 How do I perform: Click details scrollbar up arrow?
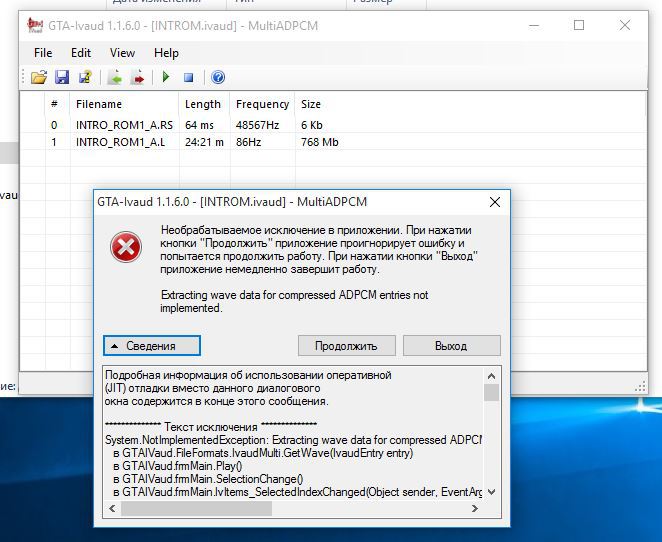[x=491, y=376]
